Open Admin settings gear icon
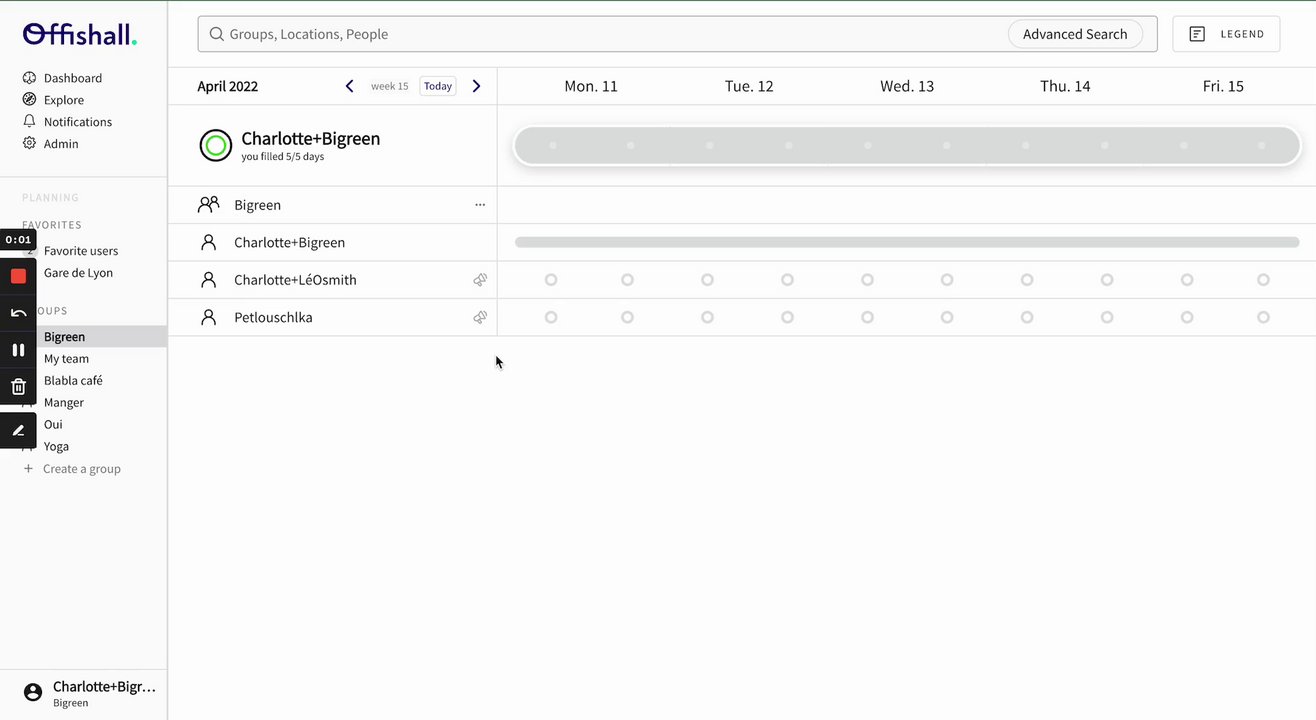This screenshot has height=720, width=1316. [30, 144]
